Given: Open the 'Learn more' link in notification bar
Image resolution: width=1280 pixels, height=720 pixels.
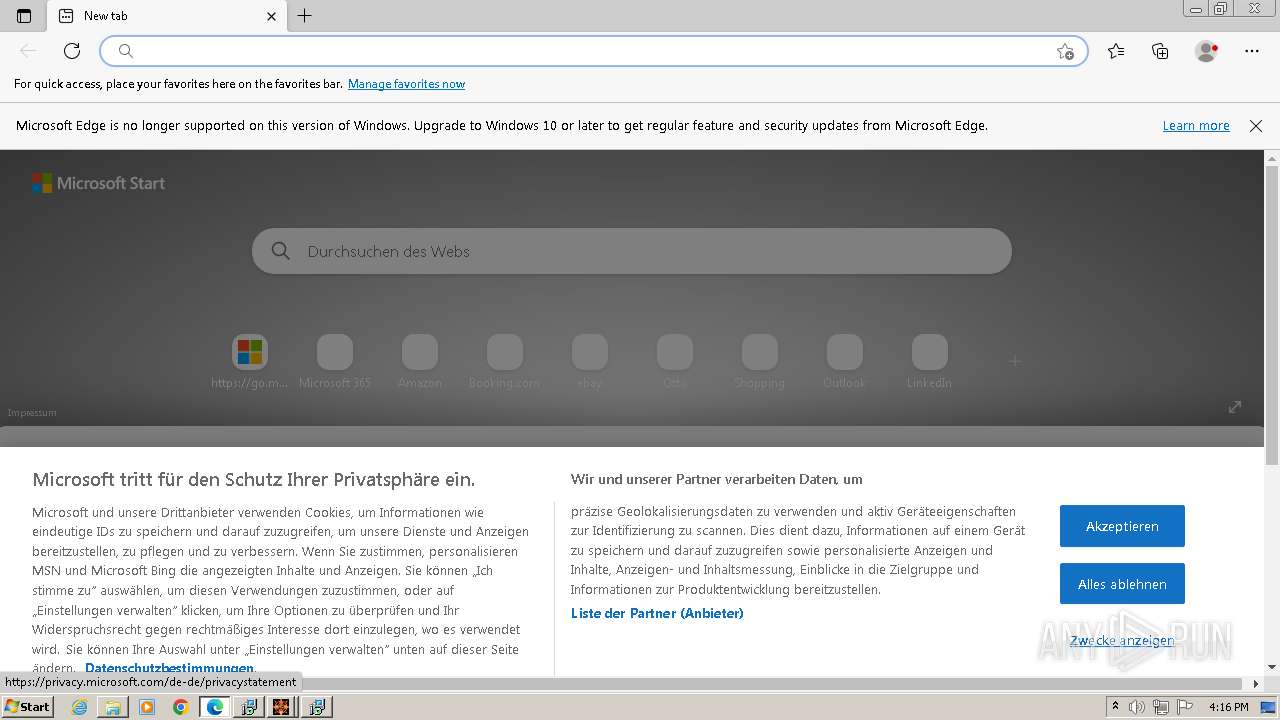Looking at the screenshot, I should [1196, 126].
